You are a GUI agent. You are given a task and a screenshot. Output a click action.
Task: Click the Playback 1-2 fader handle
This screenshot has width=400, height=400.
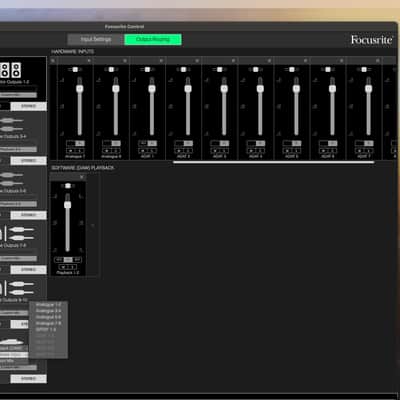tap(68, 204)
